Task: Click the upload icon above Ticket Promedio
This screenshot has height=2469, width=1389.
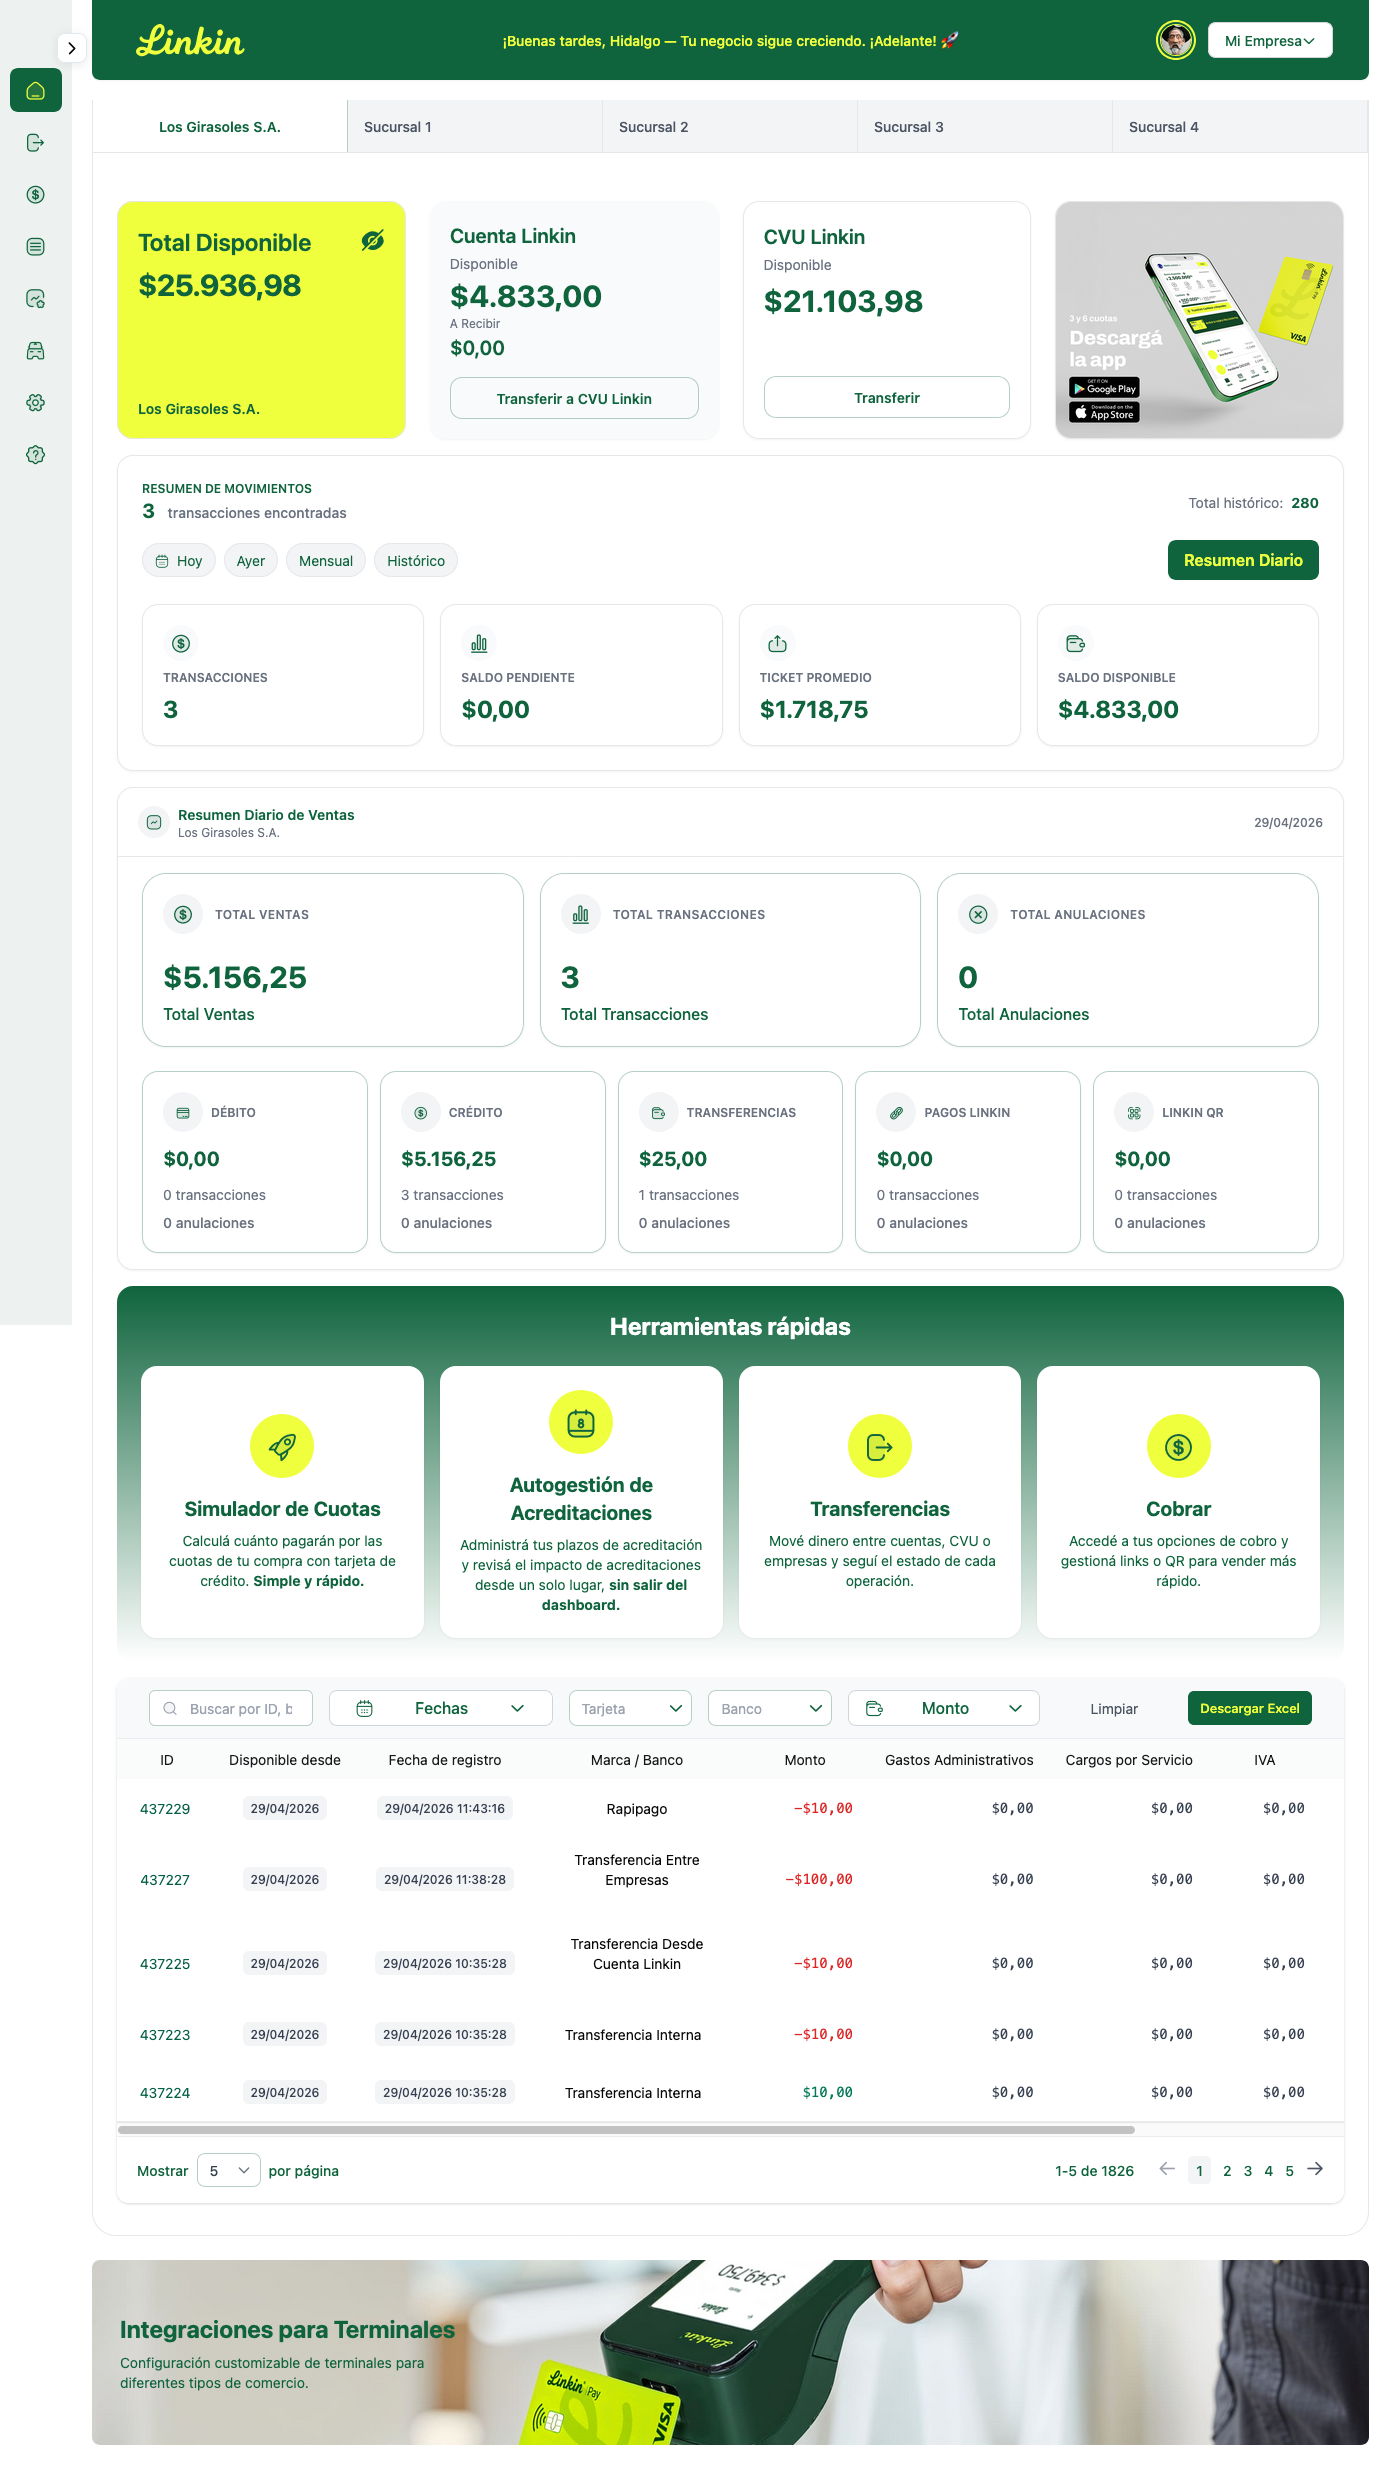Action: [777, 644]
